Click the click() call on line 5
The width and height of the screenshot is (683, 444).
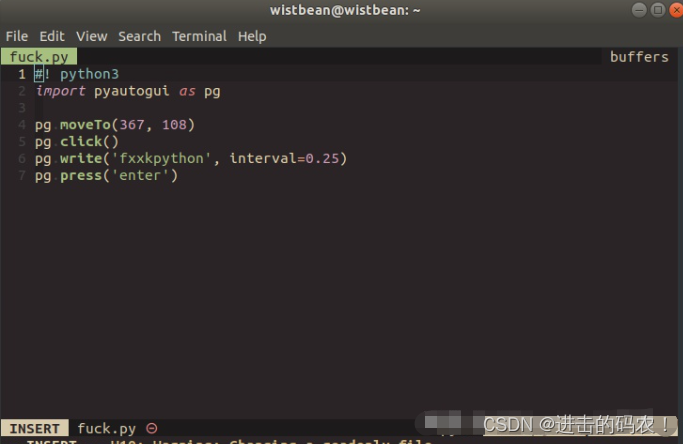[89, 142]
